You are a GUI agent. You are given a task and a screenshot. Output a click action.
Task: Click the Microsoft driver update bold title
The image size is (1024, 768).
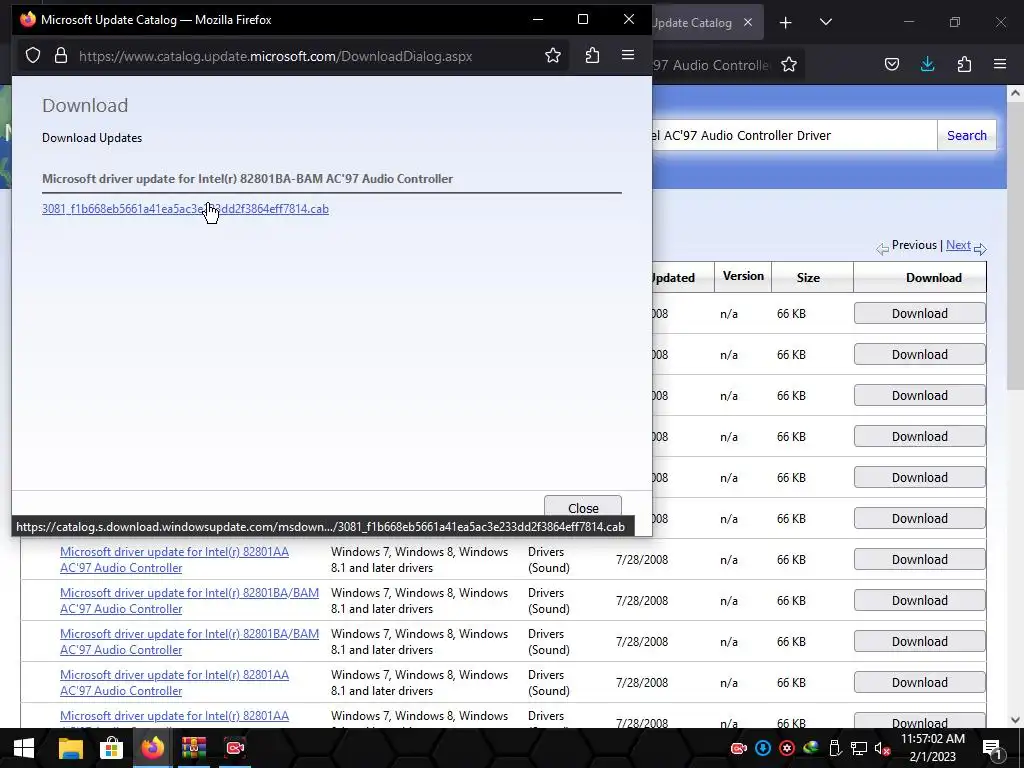pos(248,179)
